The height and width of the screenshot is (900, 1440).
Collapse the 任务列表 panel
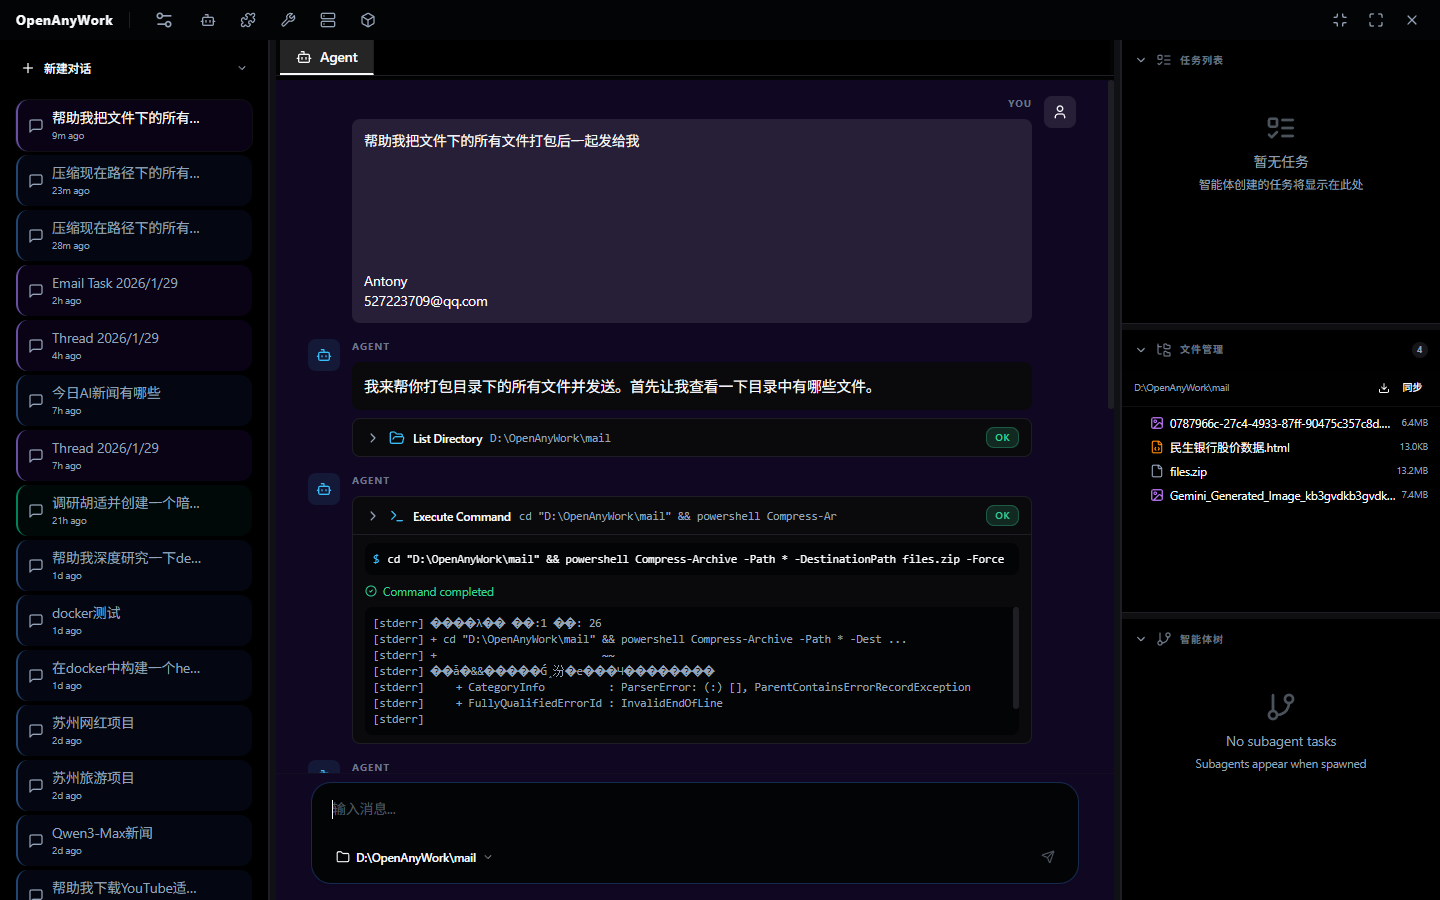1140,59
